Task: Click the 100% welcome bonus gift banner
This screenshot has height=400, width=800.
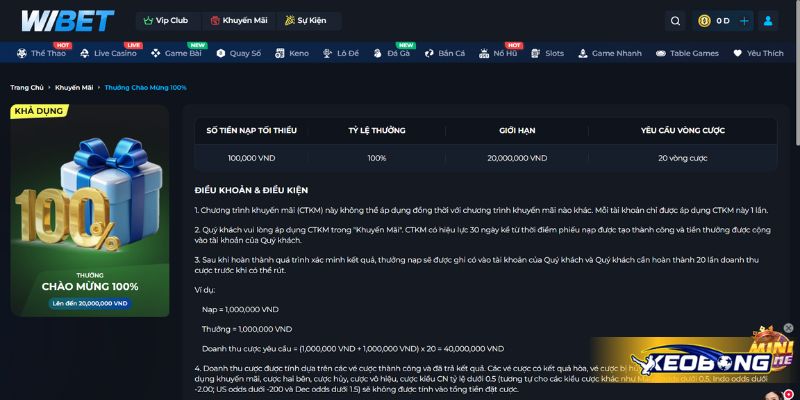Action: (90, 211)
